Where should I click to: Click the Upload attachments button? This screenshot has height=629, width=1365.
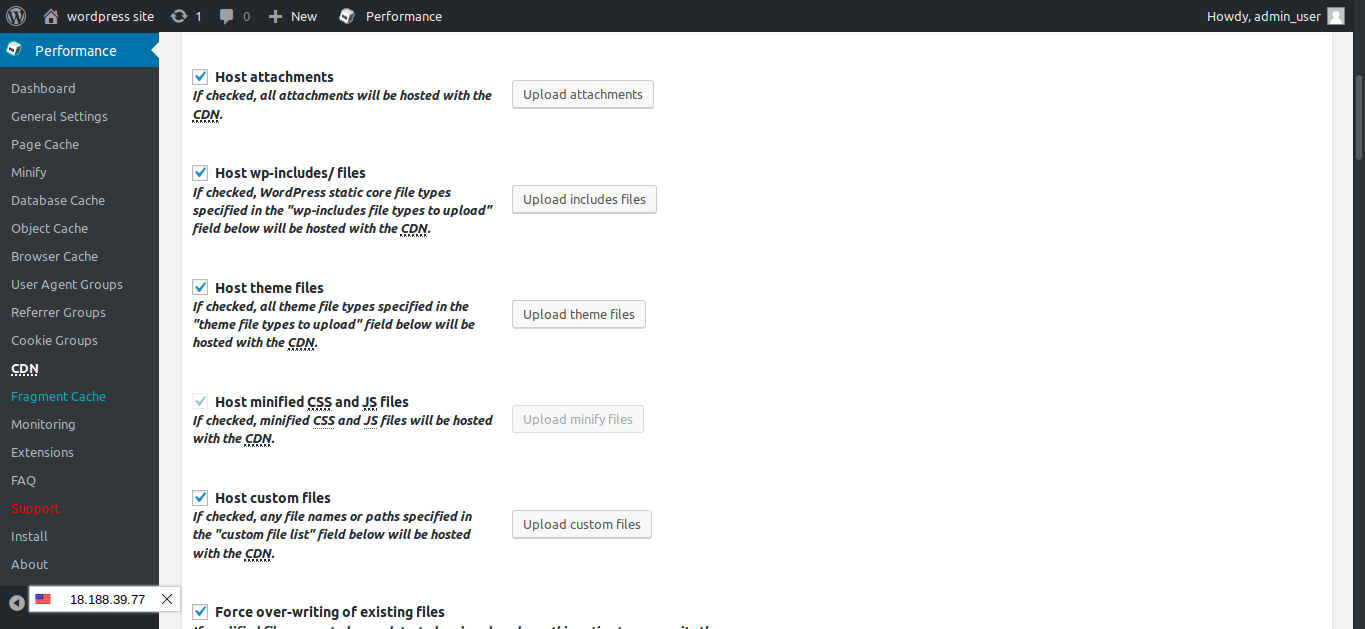pos(583,94)
